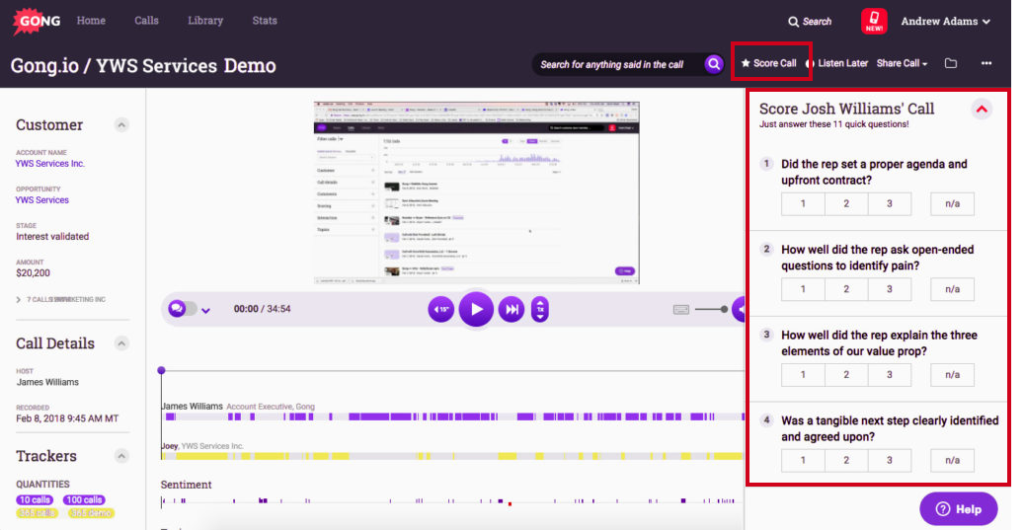Rate question 4 next step as 1
1024x530 pixels.
point(803,460)
